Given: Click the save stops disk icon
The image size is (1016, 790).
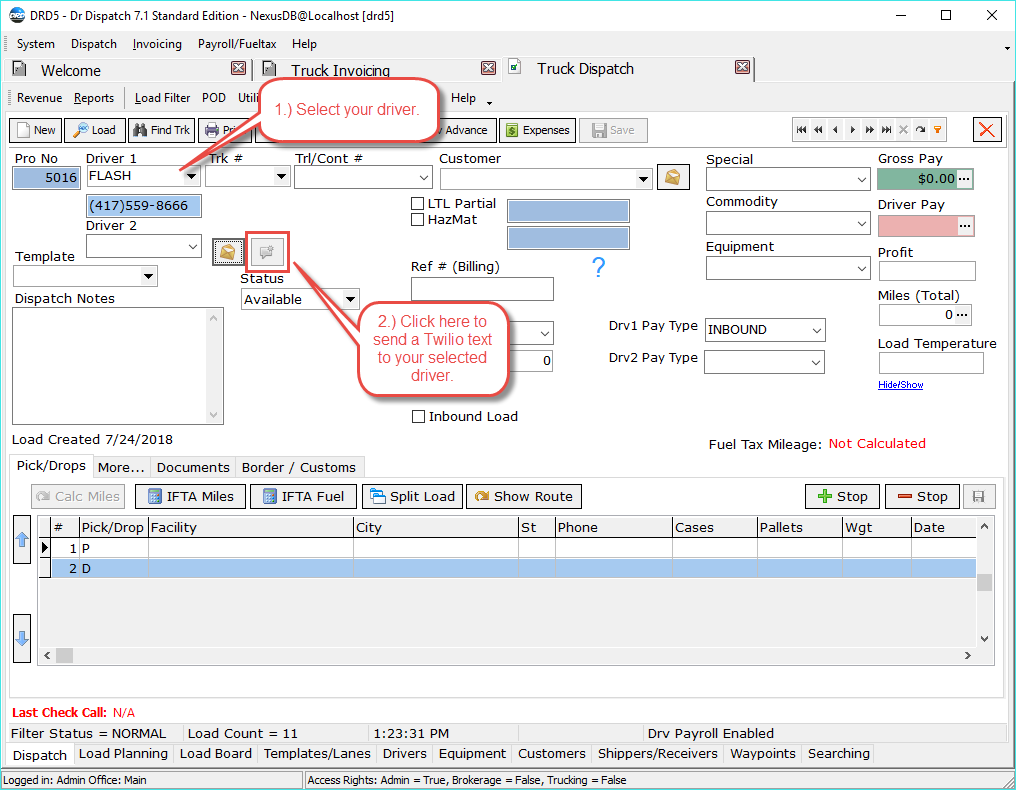Looking at the screenshot, I should click(x=978, y=496).
